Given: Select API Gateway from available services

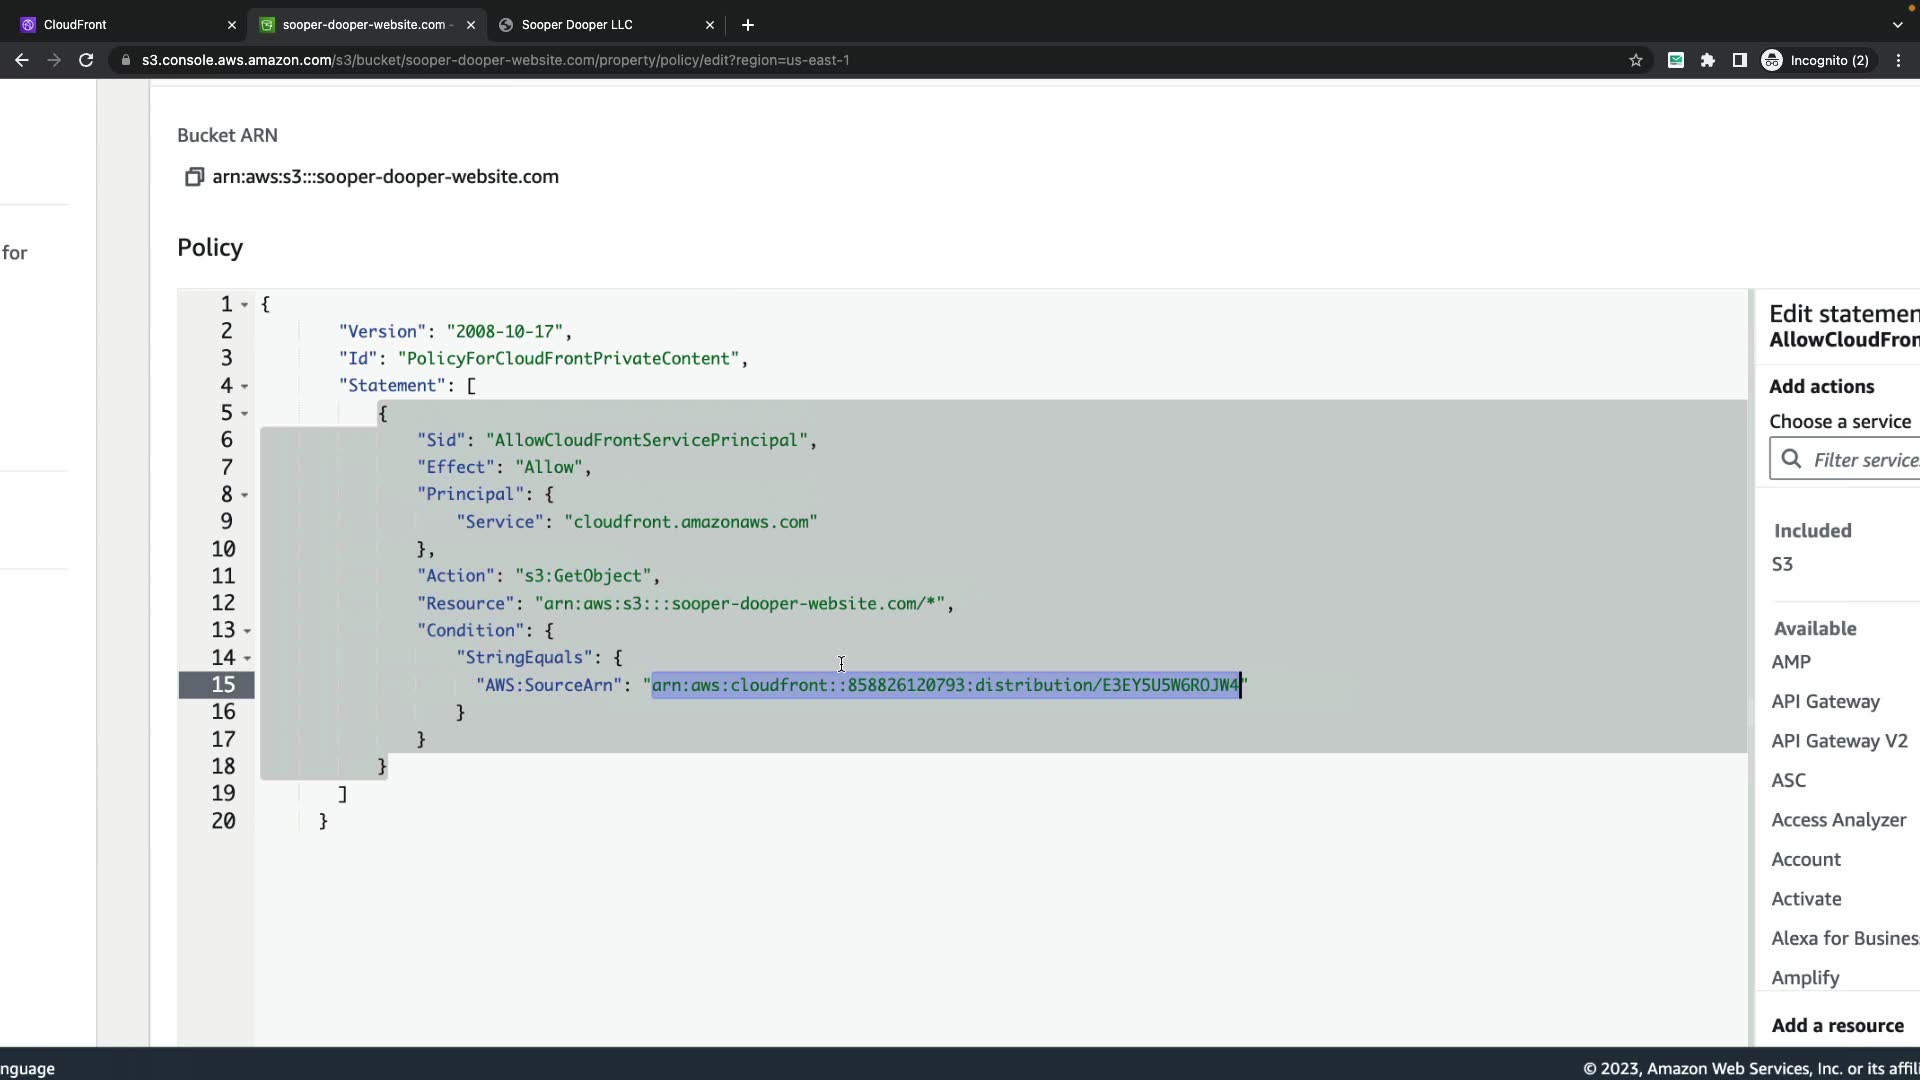Looking at the screenshot, I should 1825,702.
